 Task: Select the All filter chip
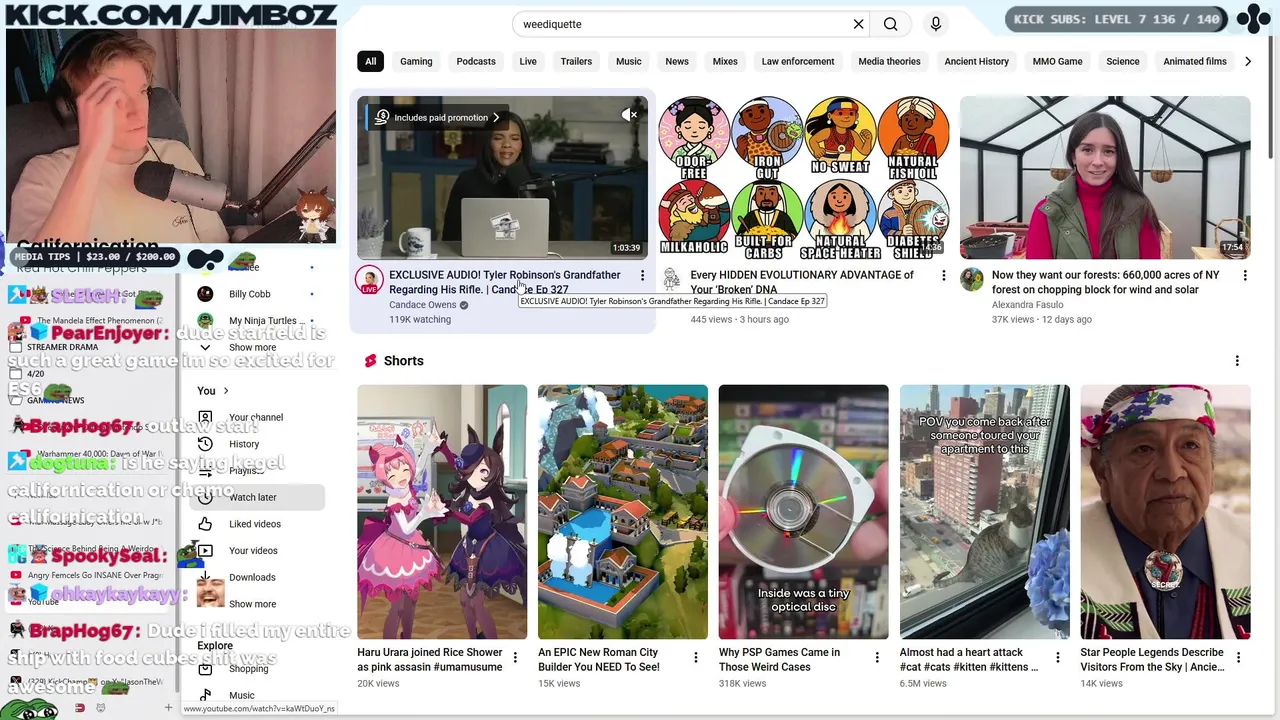[x=370, y=62]
